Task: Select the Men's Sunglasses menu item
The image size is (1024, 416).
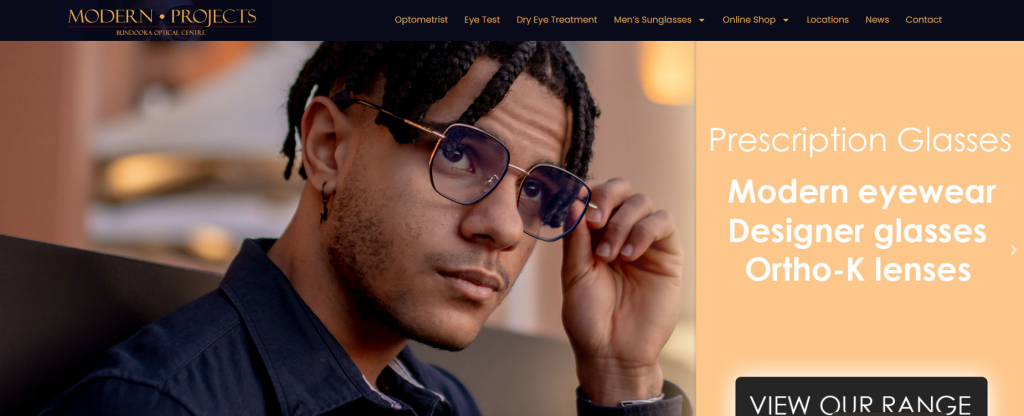Action: pyautogui.click(x=652, y=20)
